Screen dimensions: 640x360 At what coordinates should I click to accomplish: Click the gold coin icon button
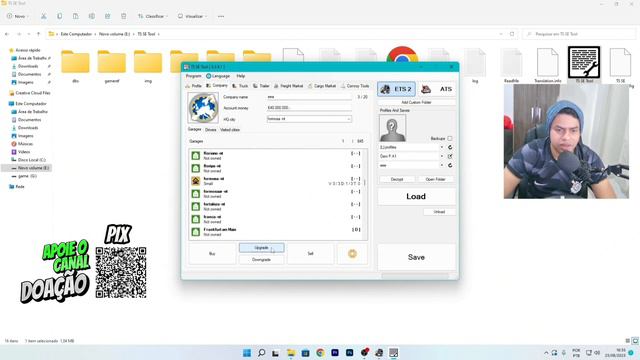[x=352, y=254]
